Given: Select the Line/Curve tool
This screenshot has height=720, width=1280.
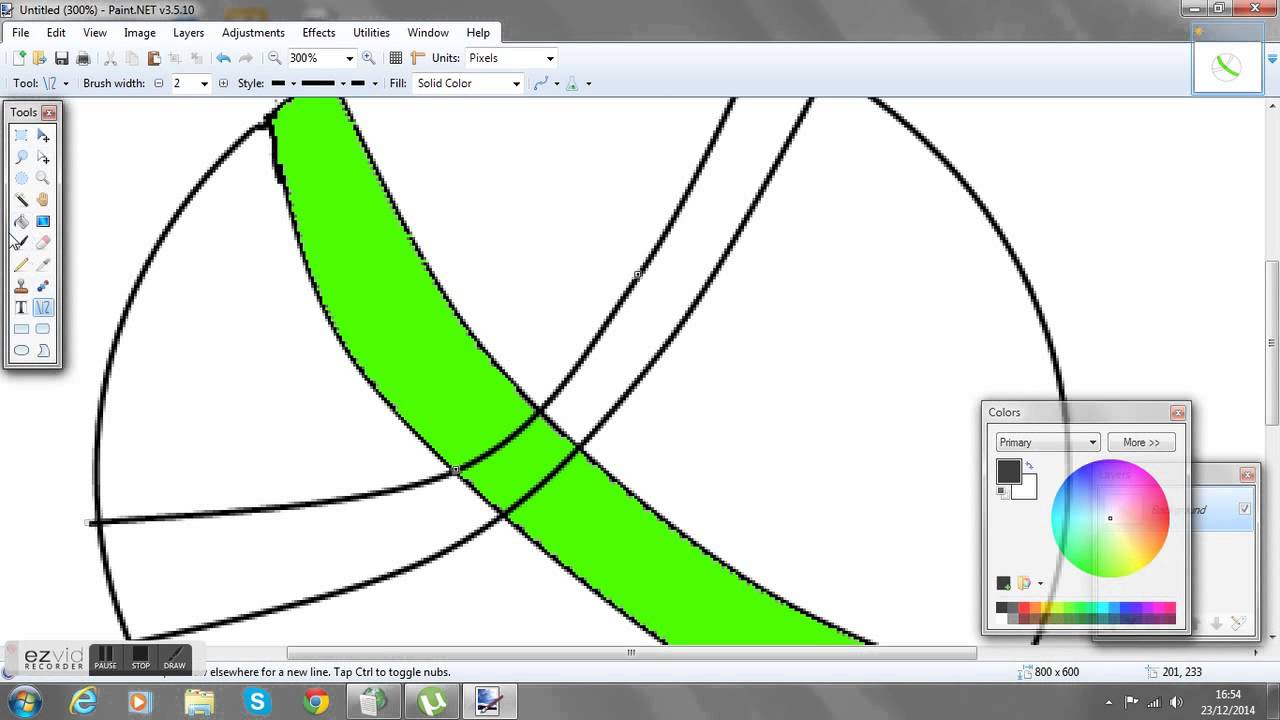Looking at the screenshot, I should 43,307.
